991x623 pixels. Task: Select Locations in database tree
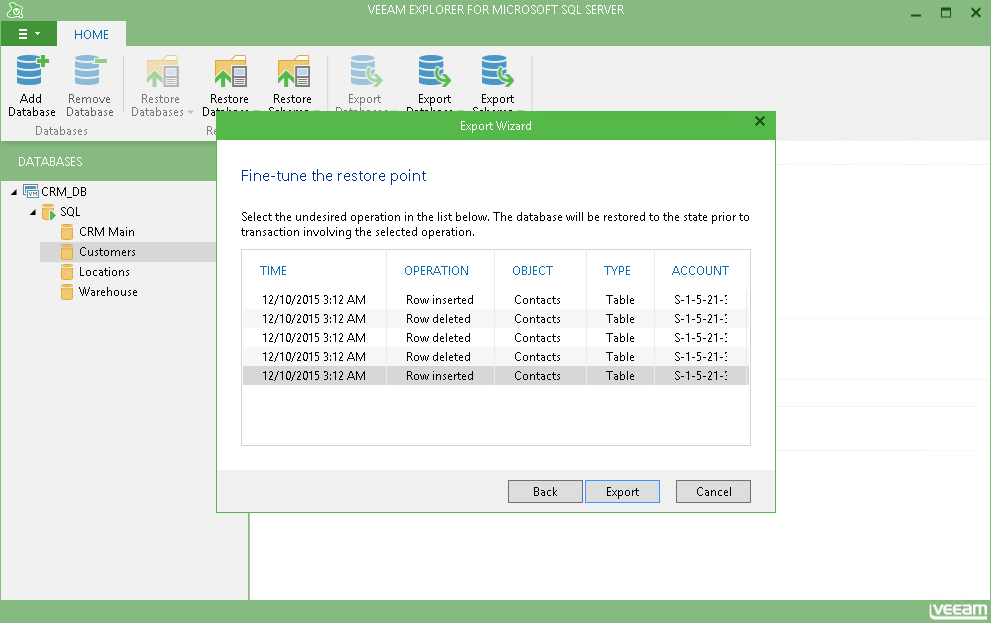tap(104, 272)
